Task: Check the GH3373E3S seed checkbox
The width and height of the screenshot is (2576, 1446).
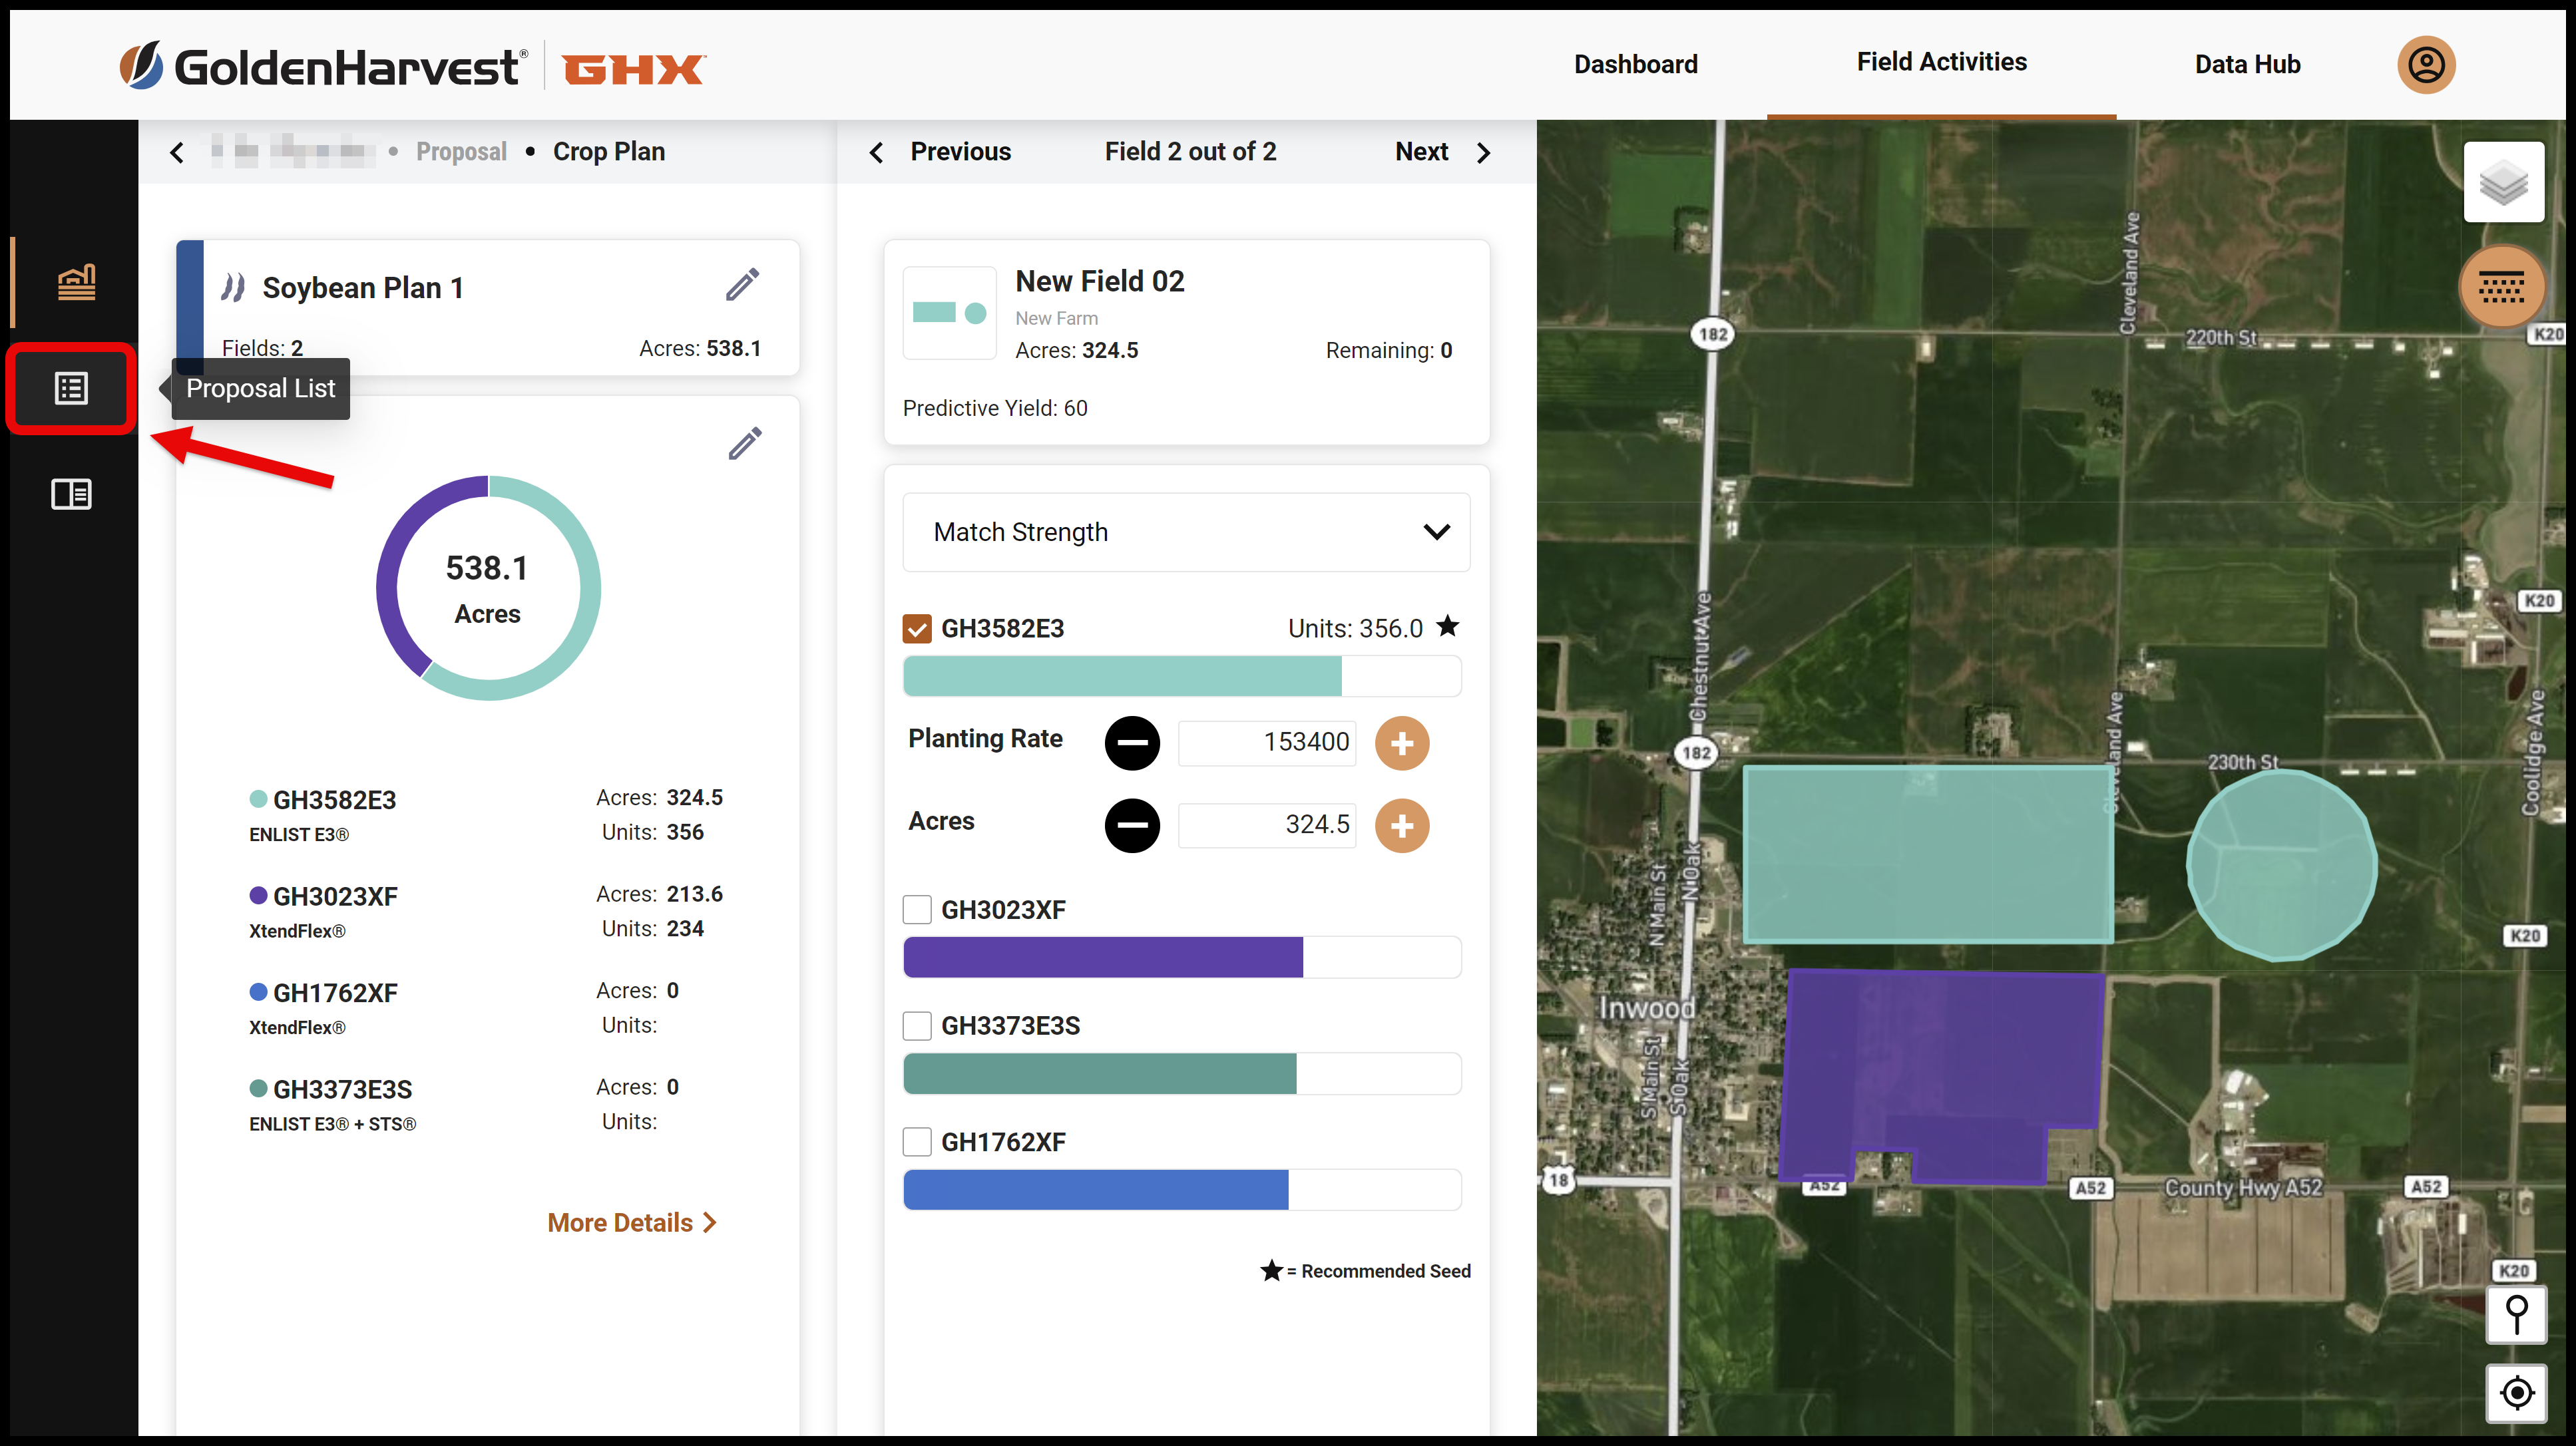Action: tap(917, 1026)
